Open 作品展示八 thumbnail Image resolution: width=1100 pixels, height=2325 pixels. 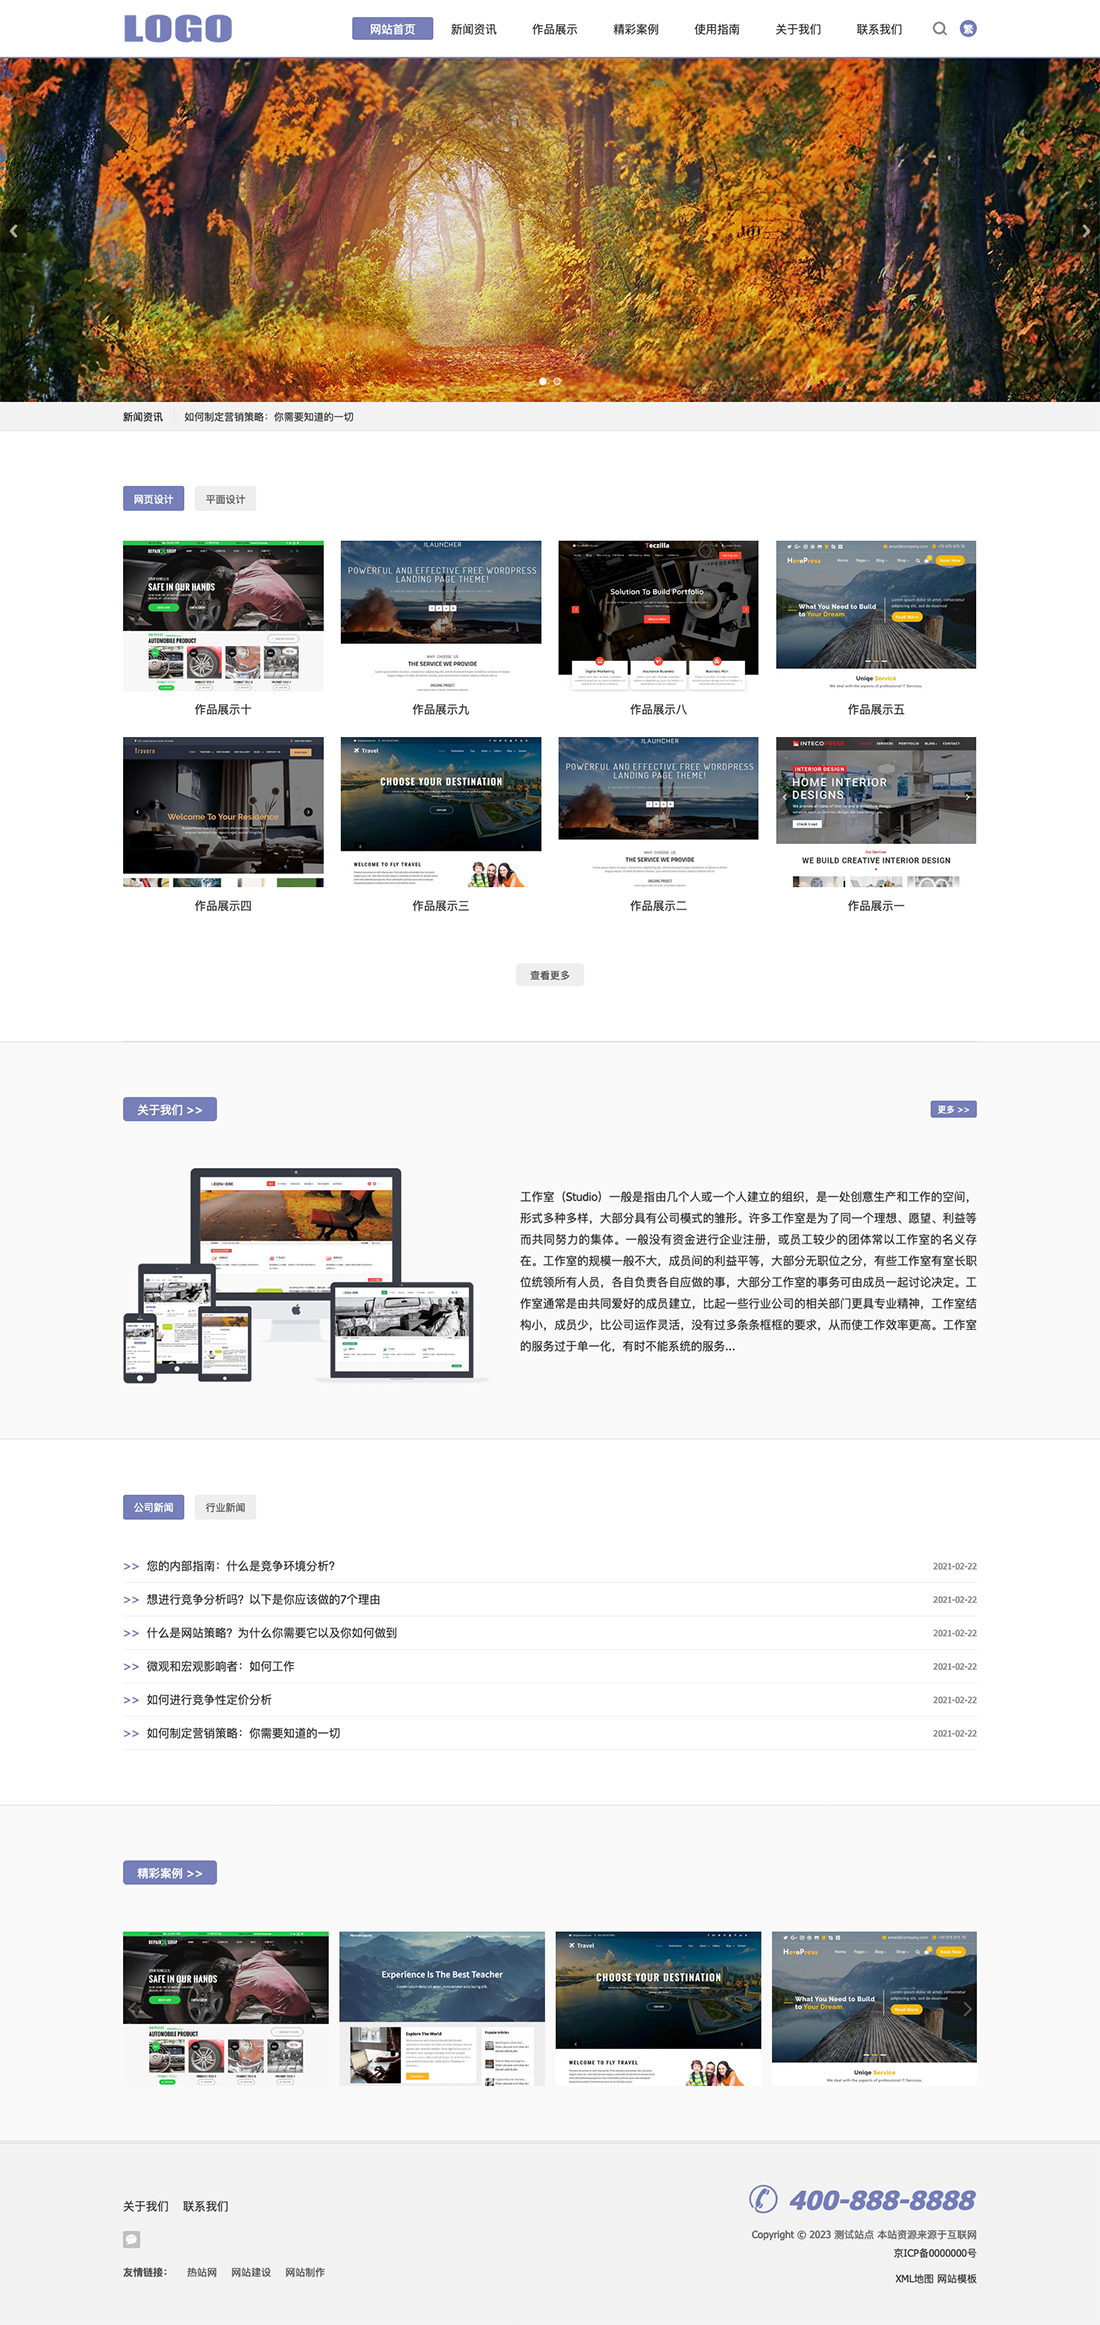tap(658, 616)
